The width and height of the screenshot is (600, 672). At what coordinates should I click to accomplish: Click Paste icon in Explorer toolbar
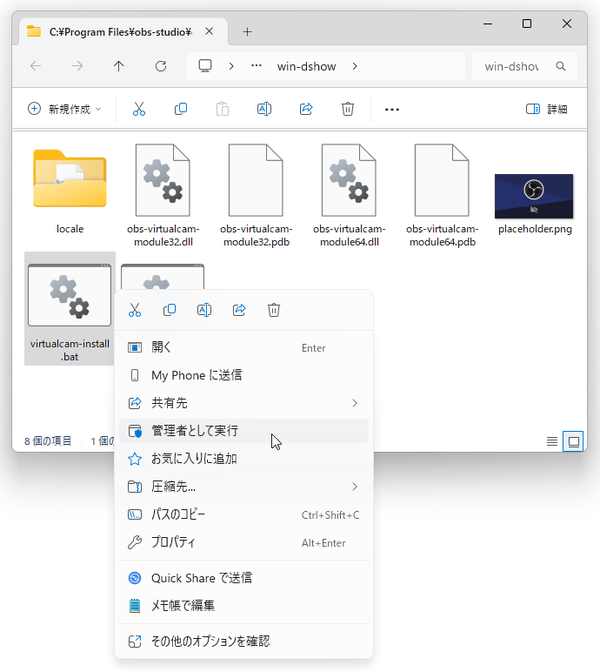coord(222,109)
